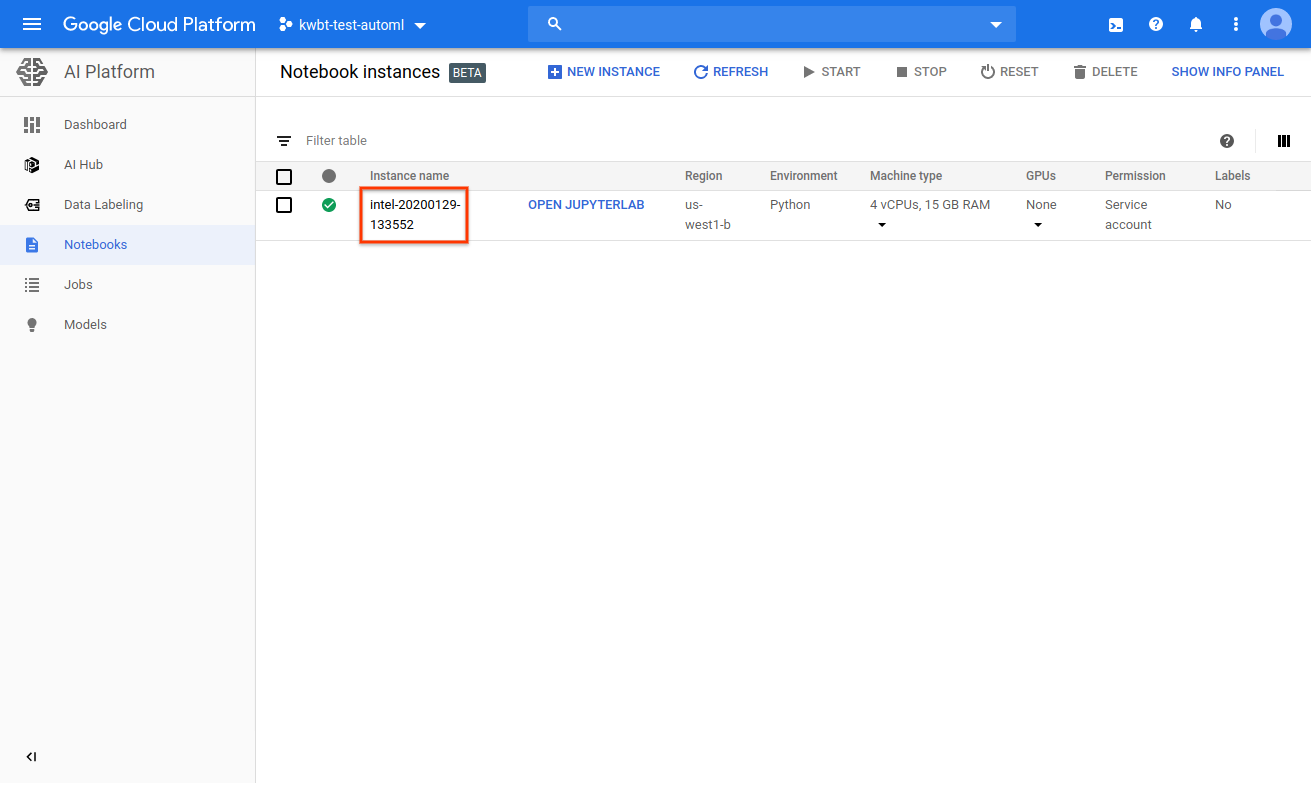Open Models in the sidebar

coord(128,325)
